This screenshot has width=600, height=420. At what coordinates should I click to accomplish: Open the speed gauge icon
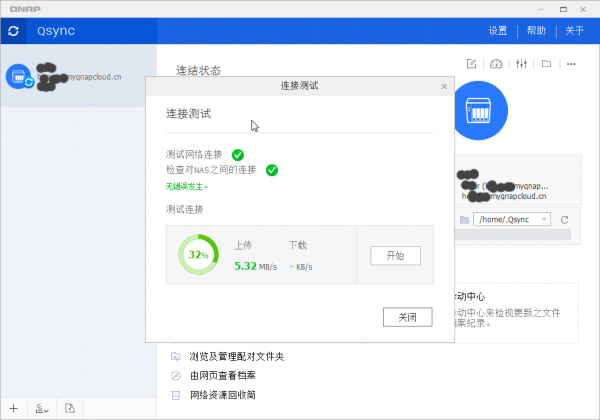tap(496, 64)
